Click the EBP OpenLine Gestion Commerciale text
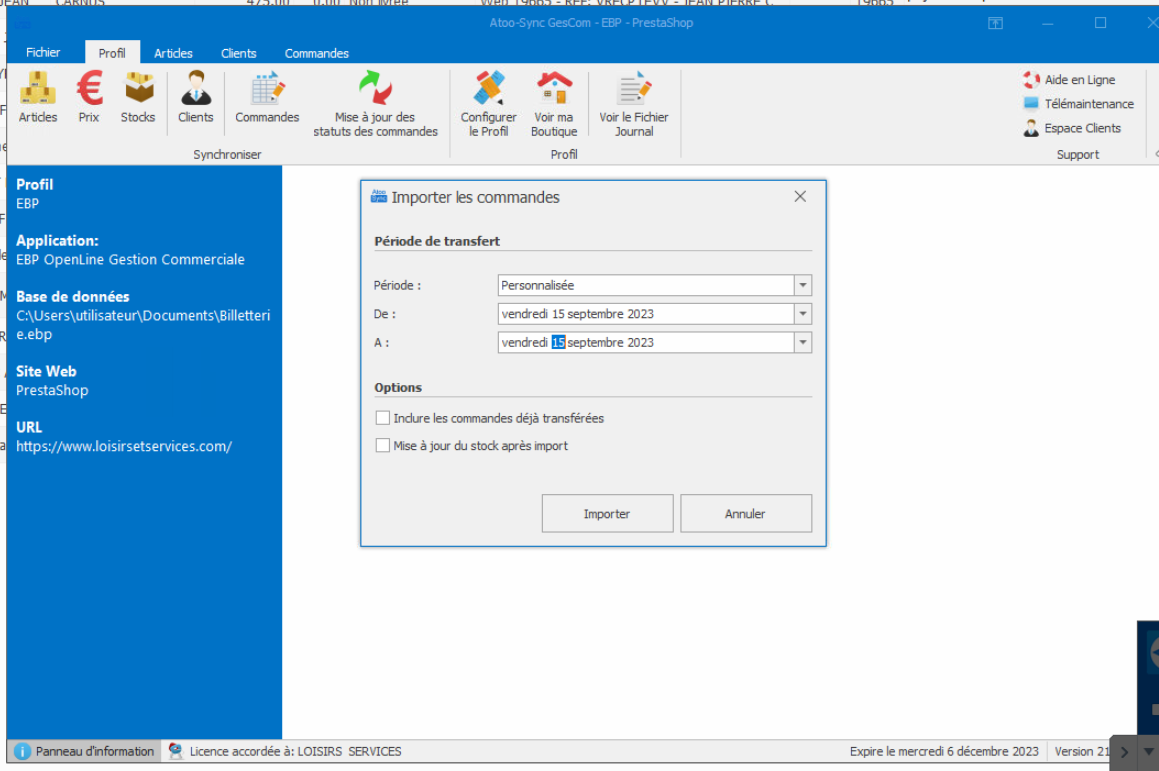 click(130, 259)
